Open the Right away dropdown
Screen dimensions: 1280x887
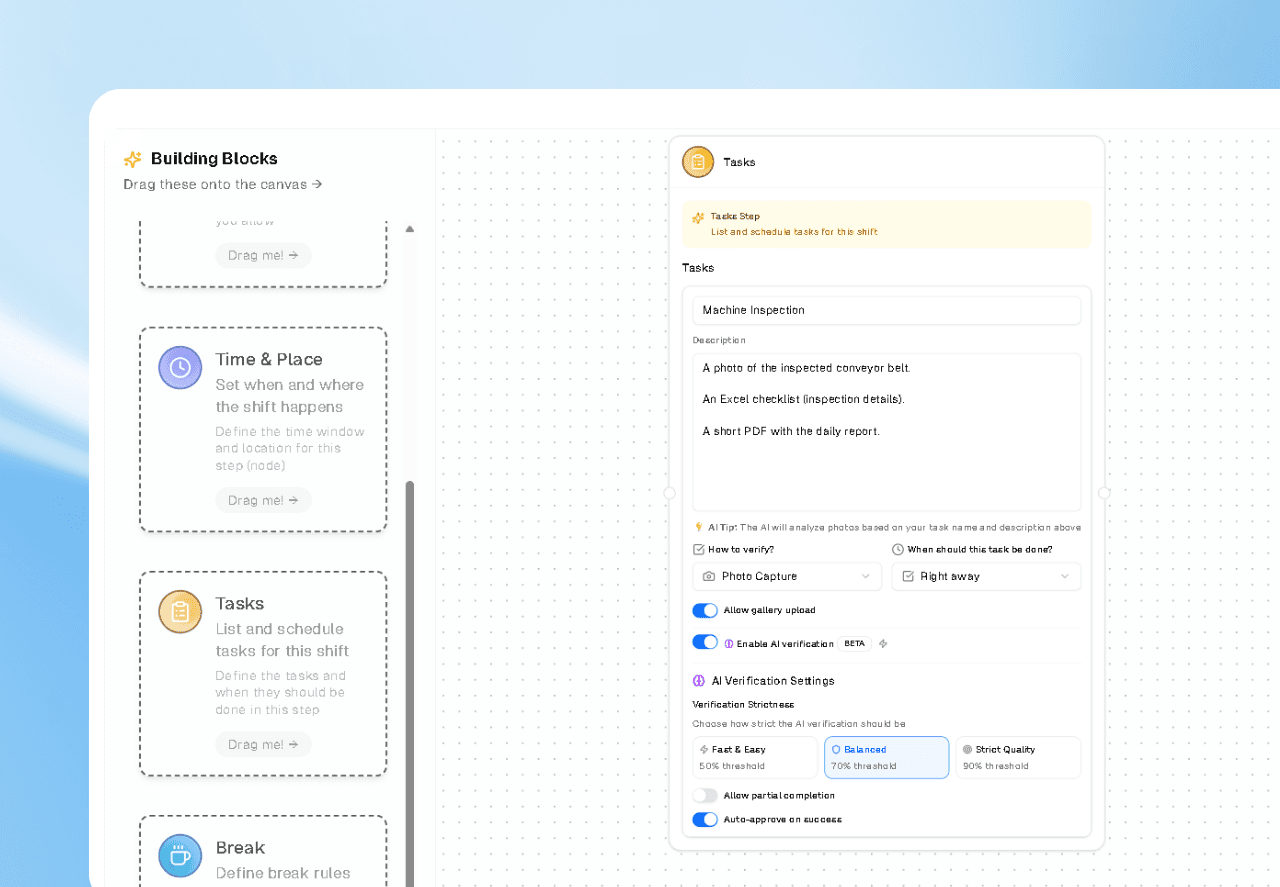point(986,576)
